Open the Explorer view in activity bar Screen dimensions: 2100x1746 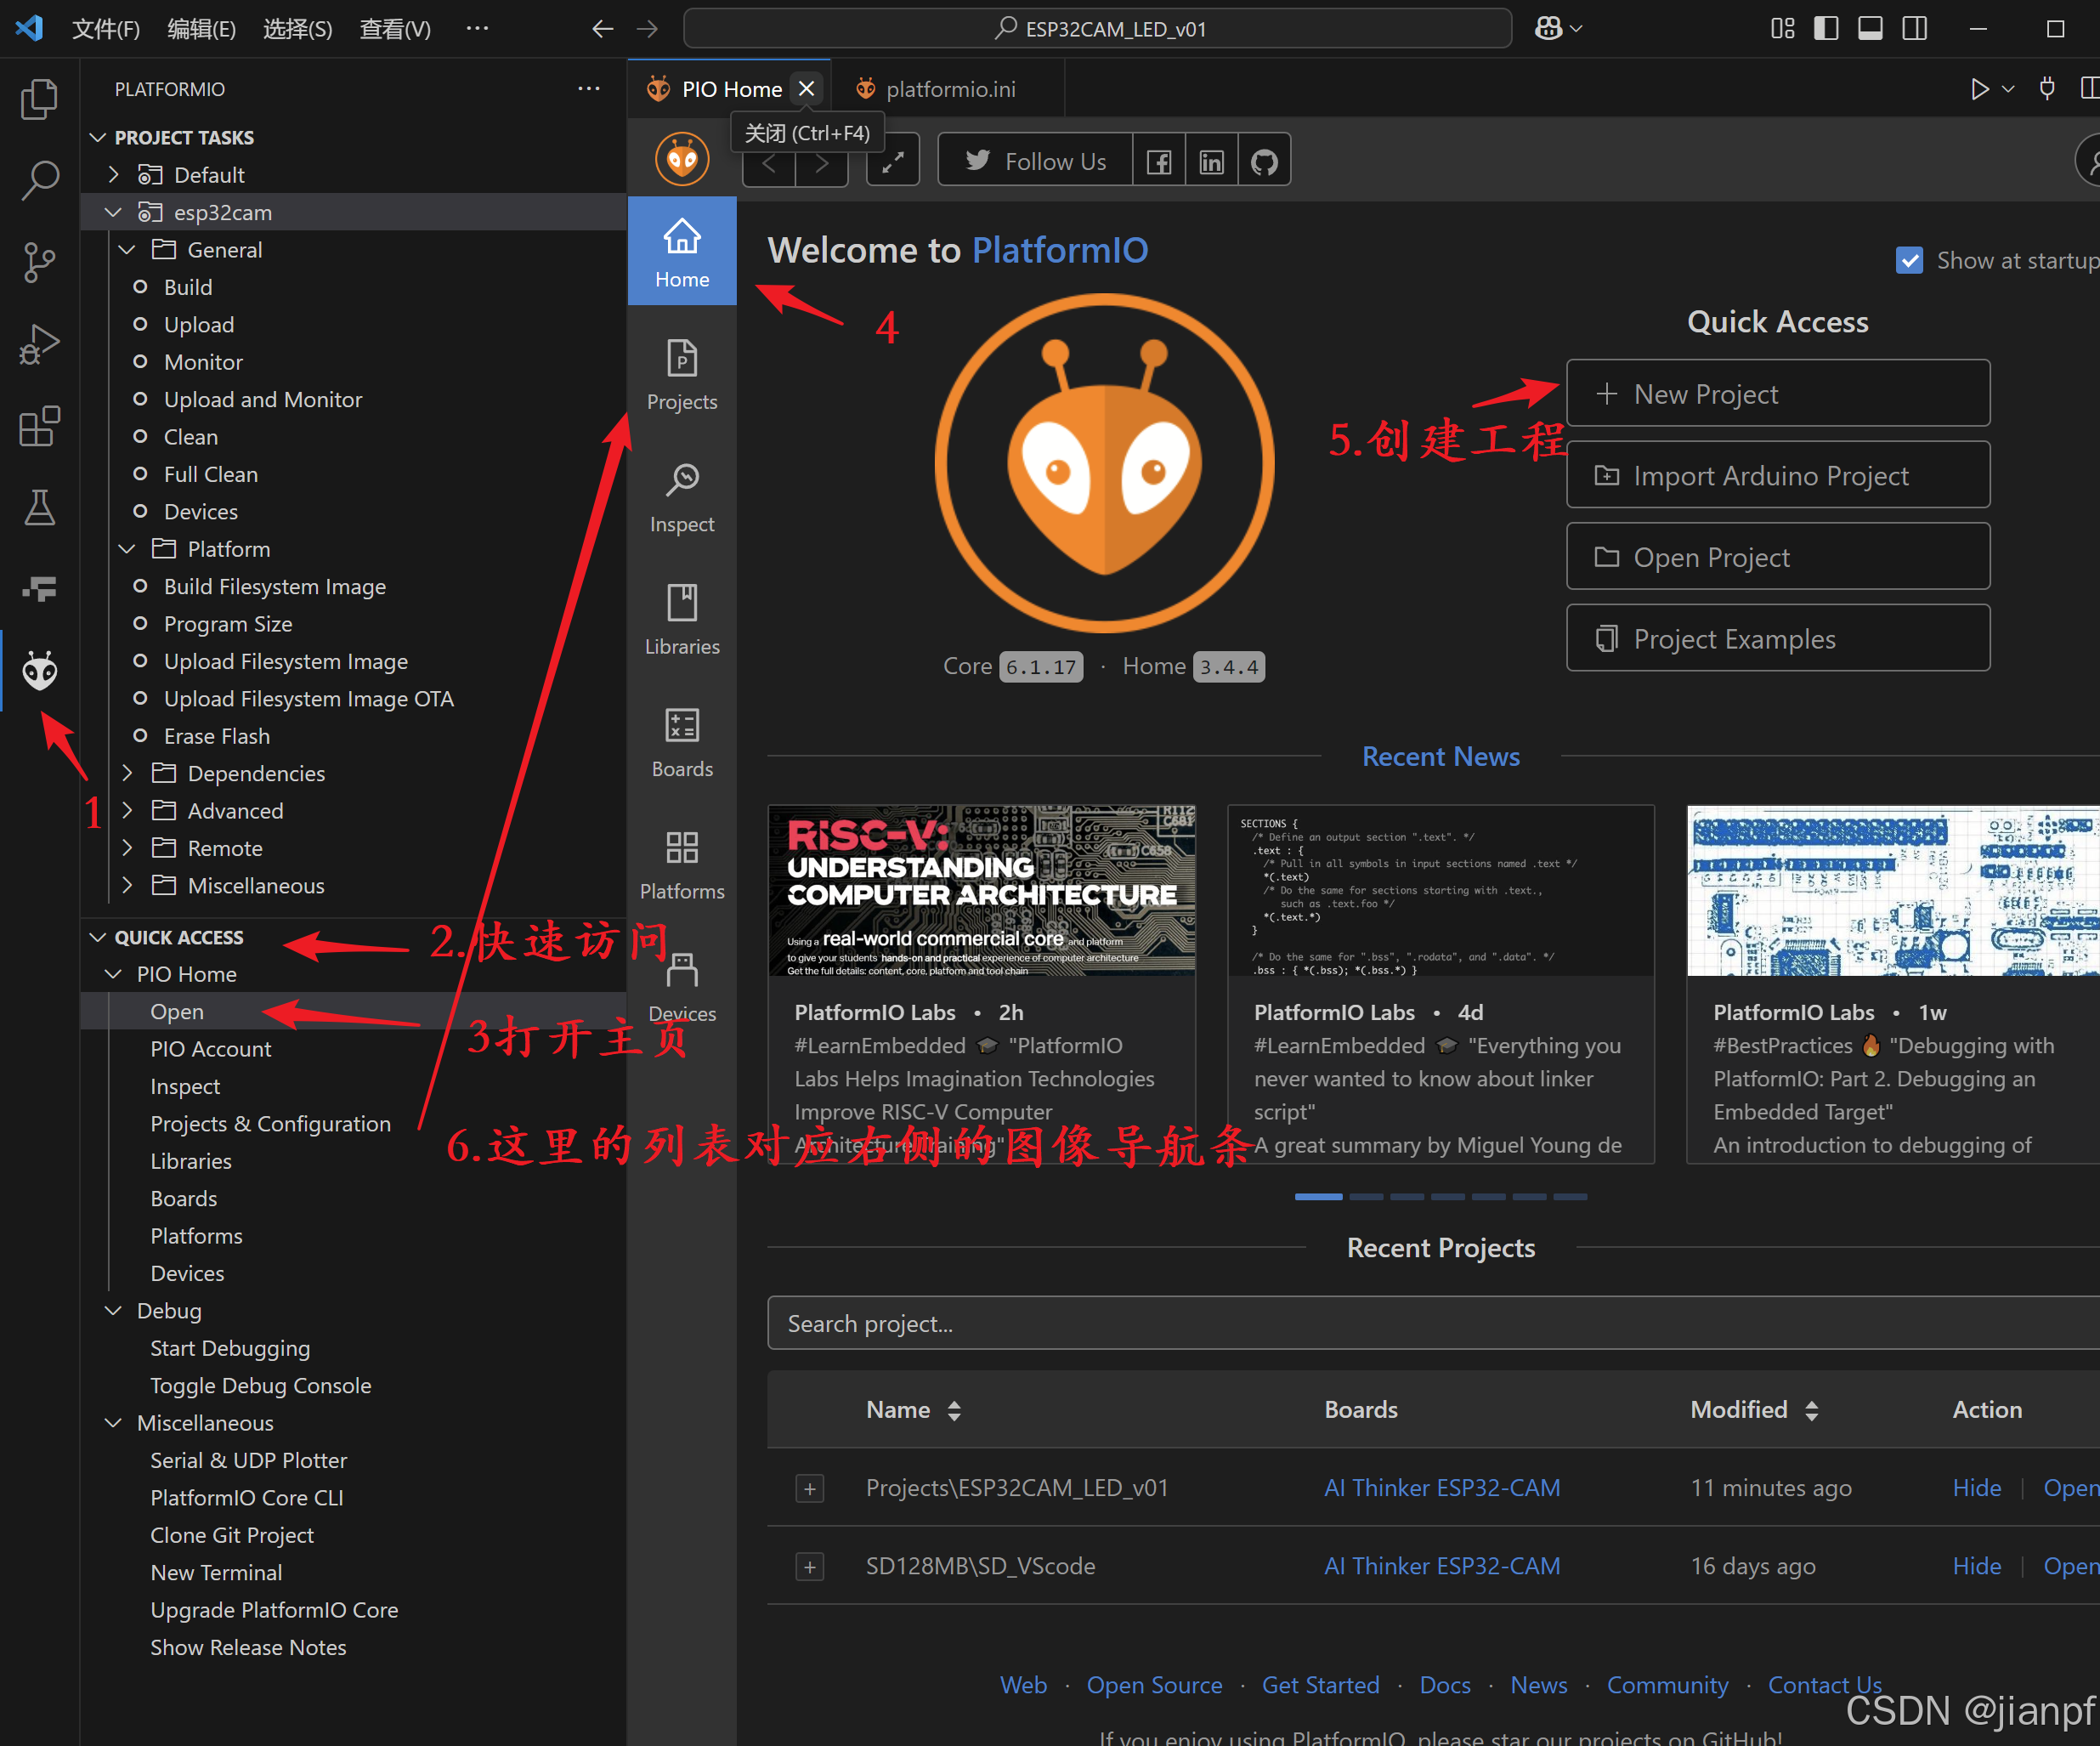coord(40,99)
